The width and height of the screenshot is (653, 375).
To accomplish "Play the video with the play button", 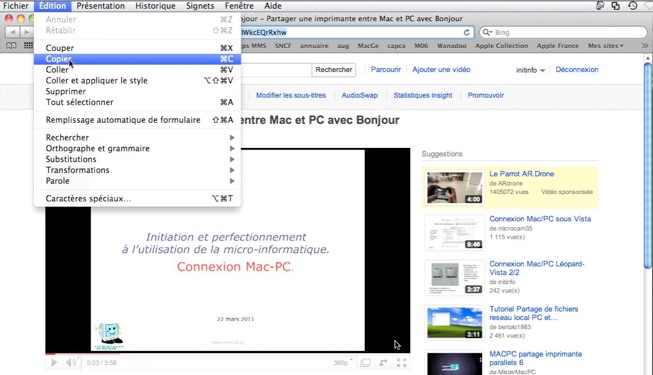I will pyautogui.click(x=54, y=362).
